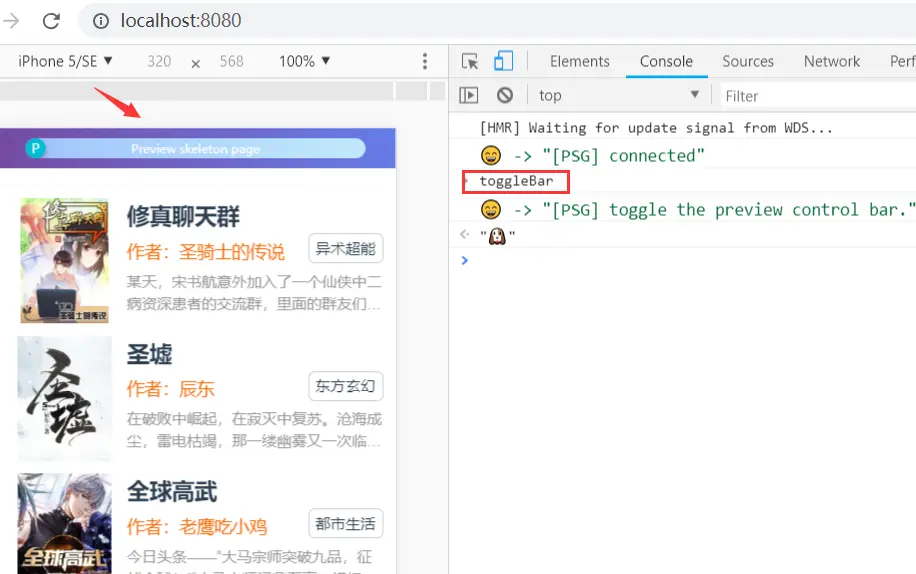Click the round P icon in the preview bar
This screenshot has height=574, width=916.
(x=35, y=148)
